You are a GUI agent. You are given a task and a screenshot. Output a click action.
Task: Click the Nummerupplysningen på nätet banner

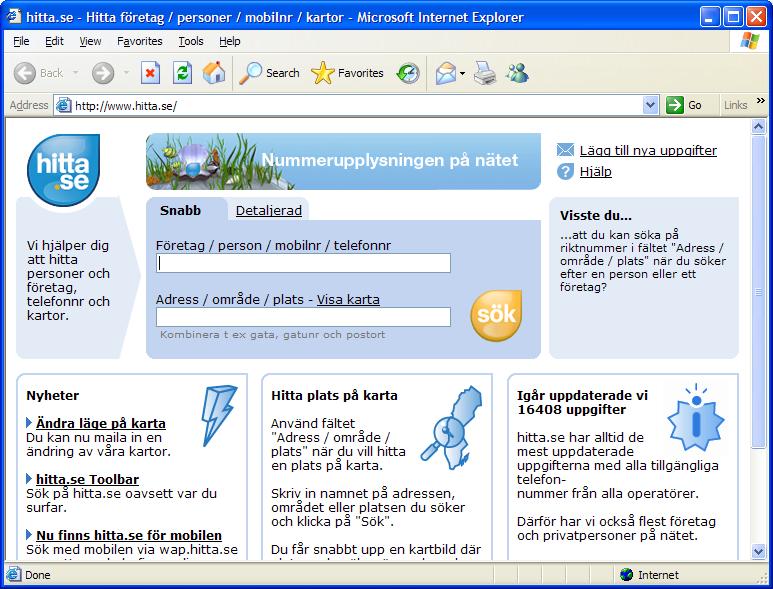(x=343, y=161)
